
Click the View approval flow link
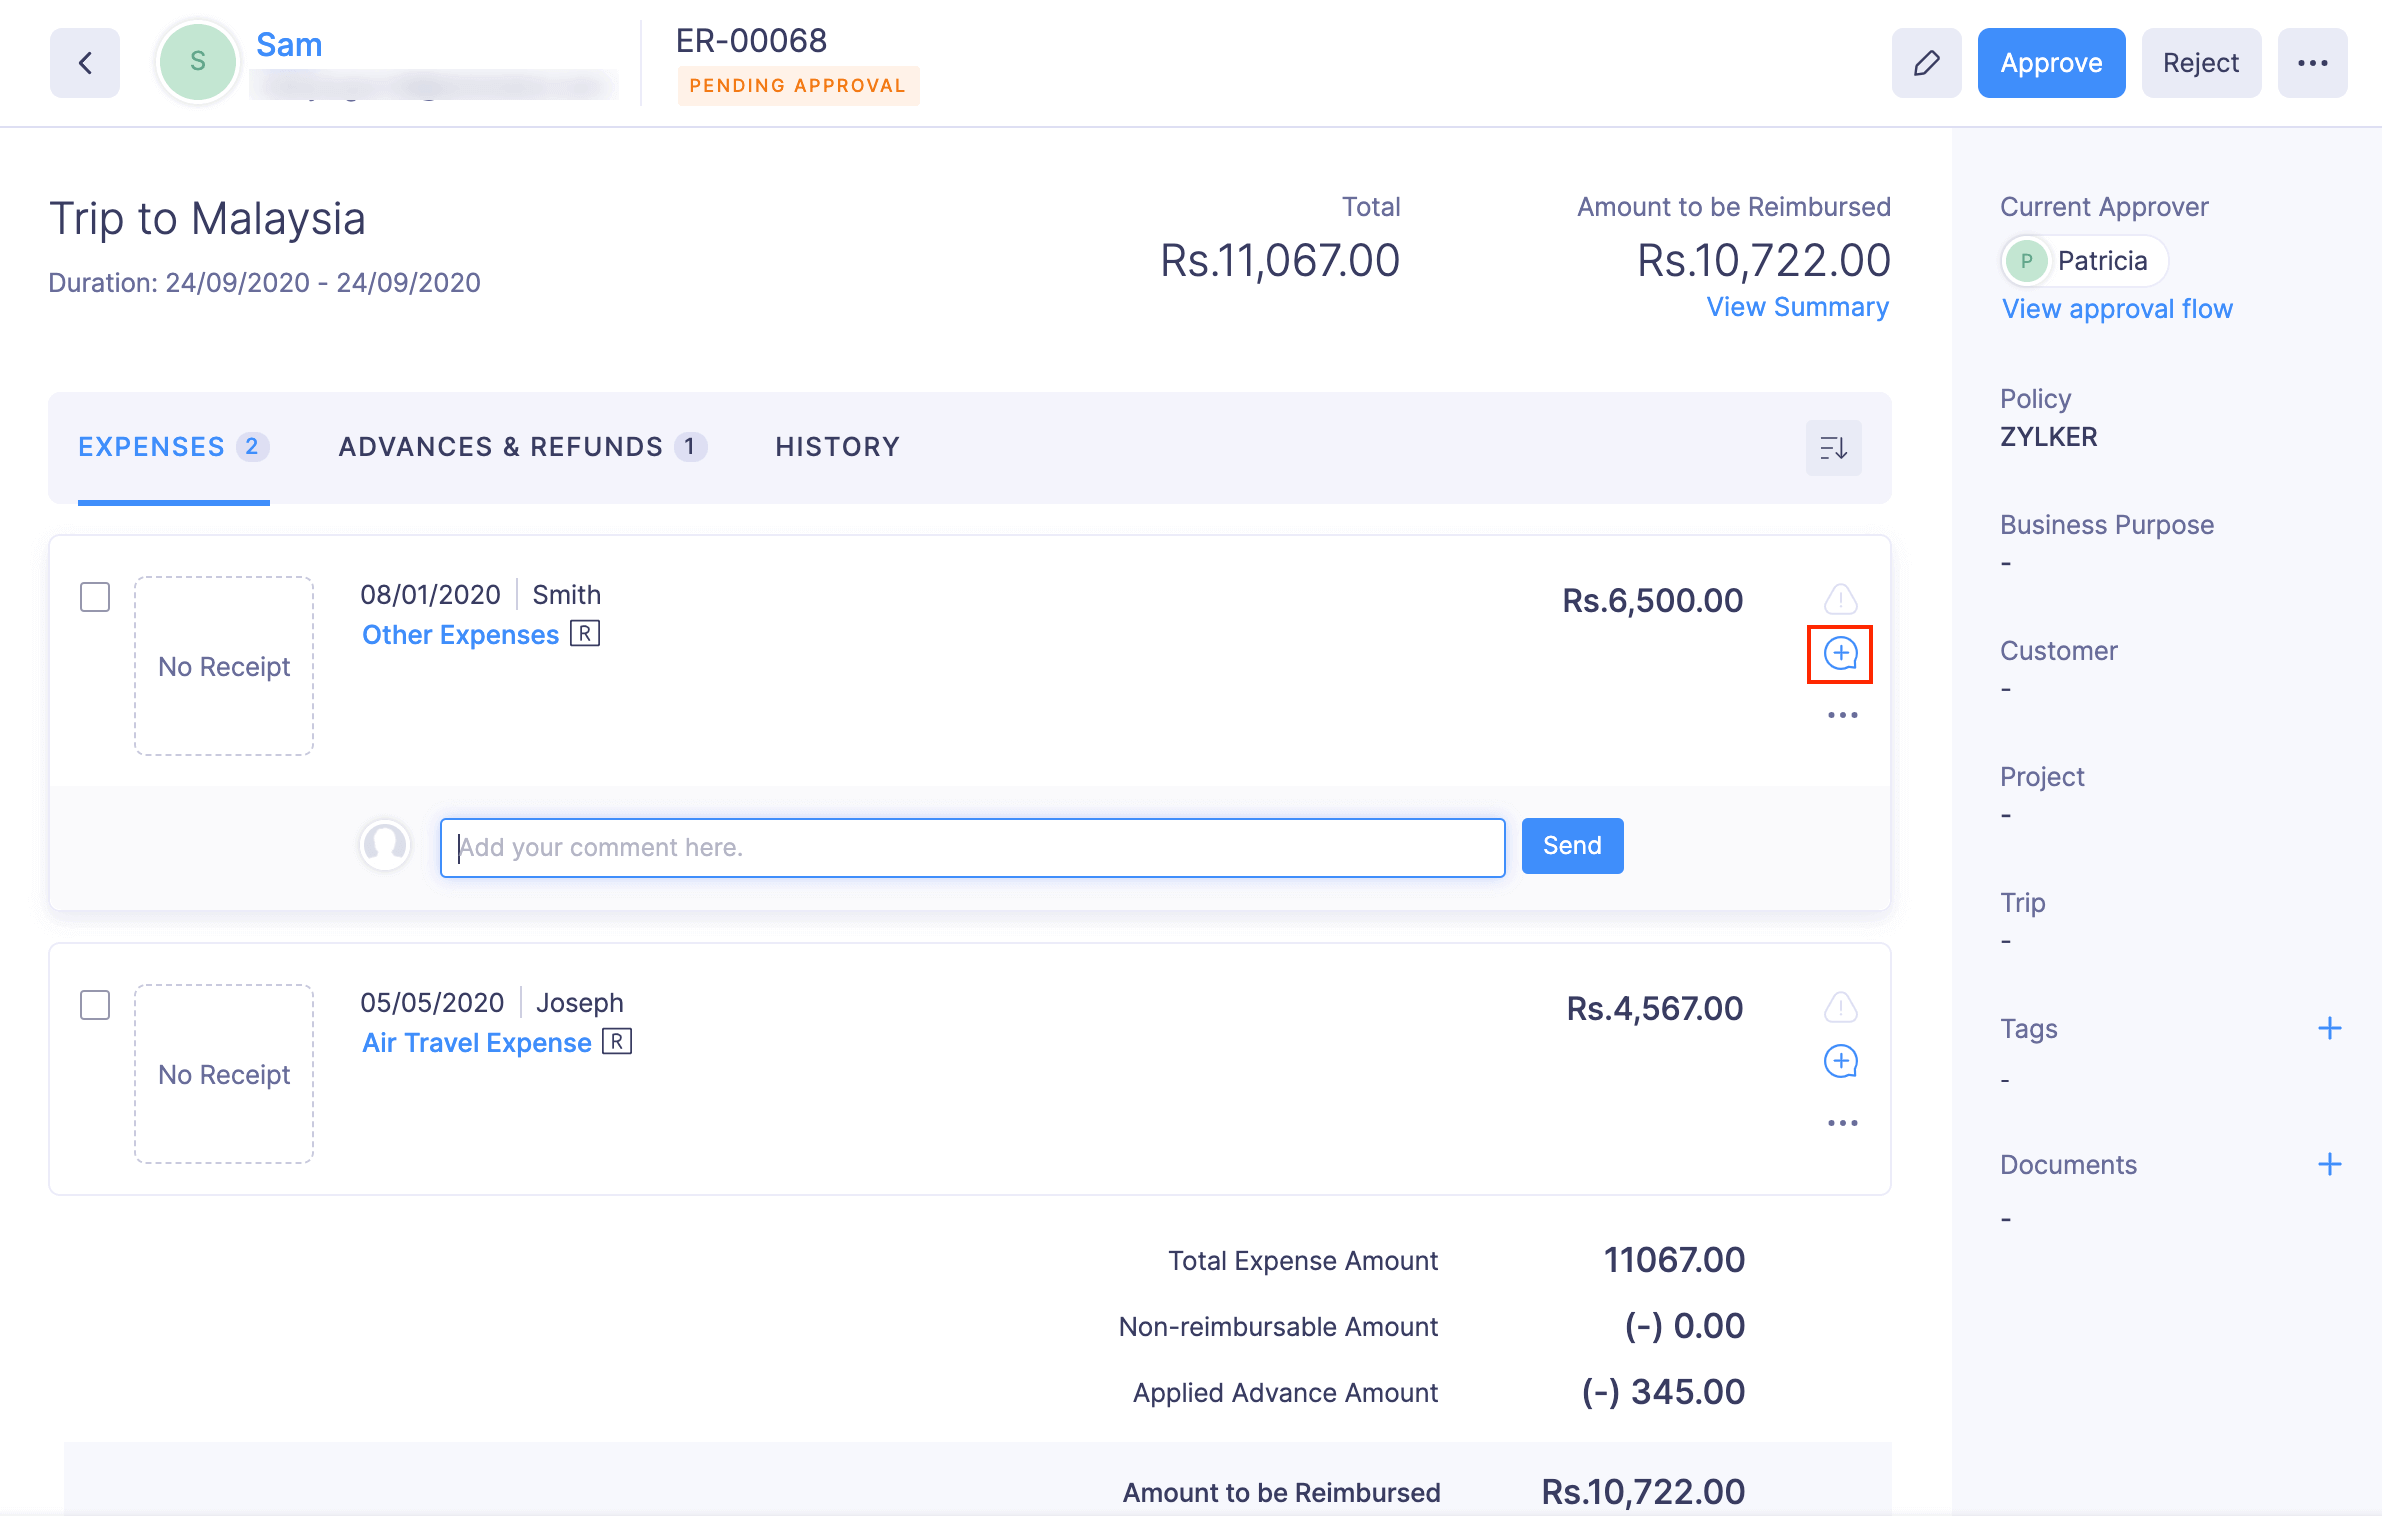(2117, 309)
